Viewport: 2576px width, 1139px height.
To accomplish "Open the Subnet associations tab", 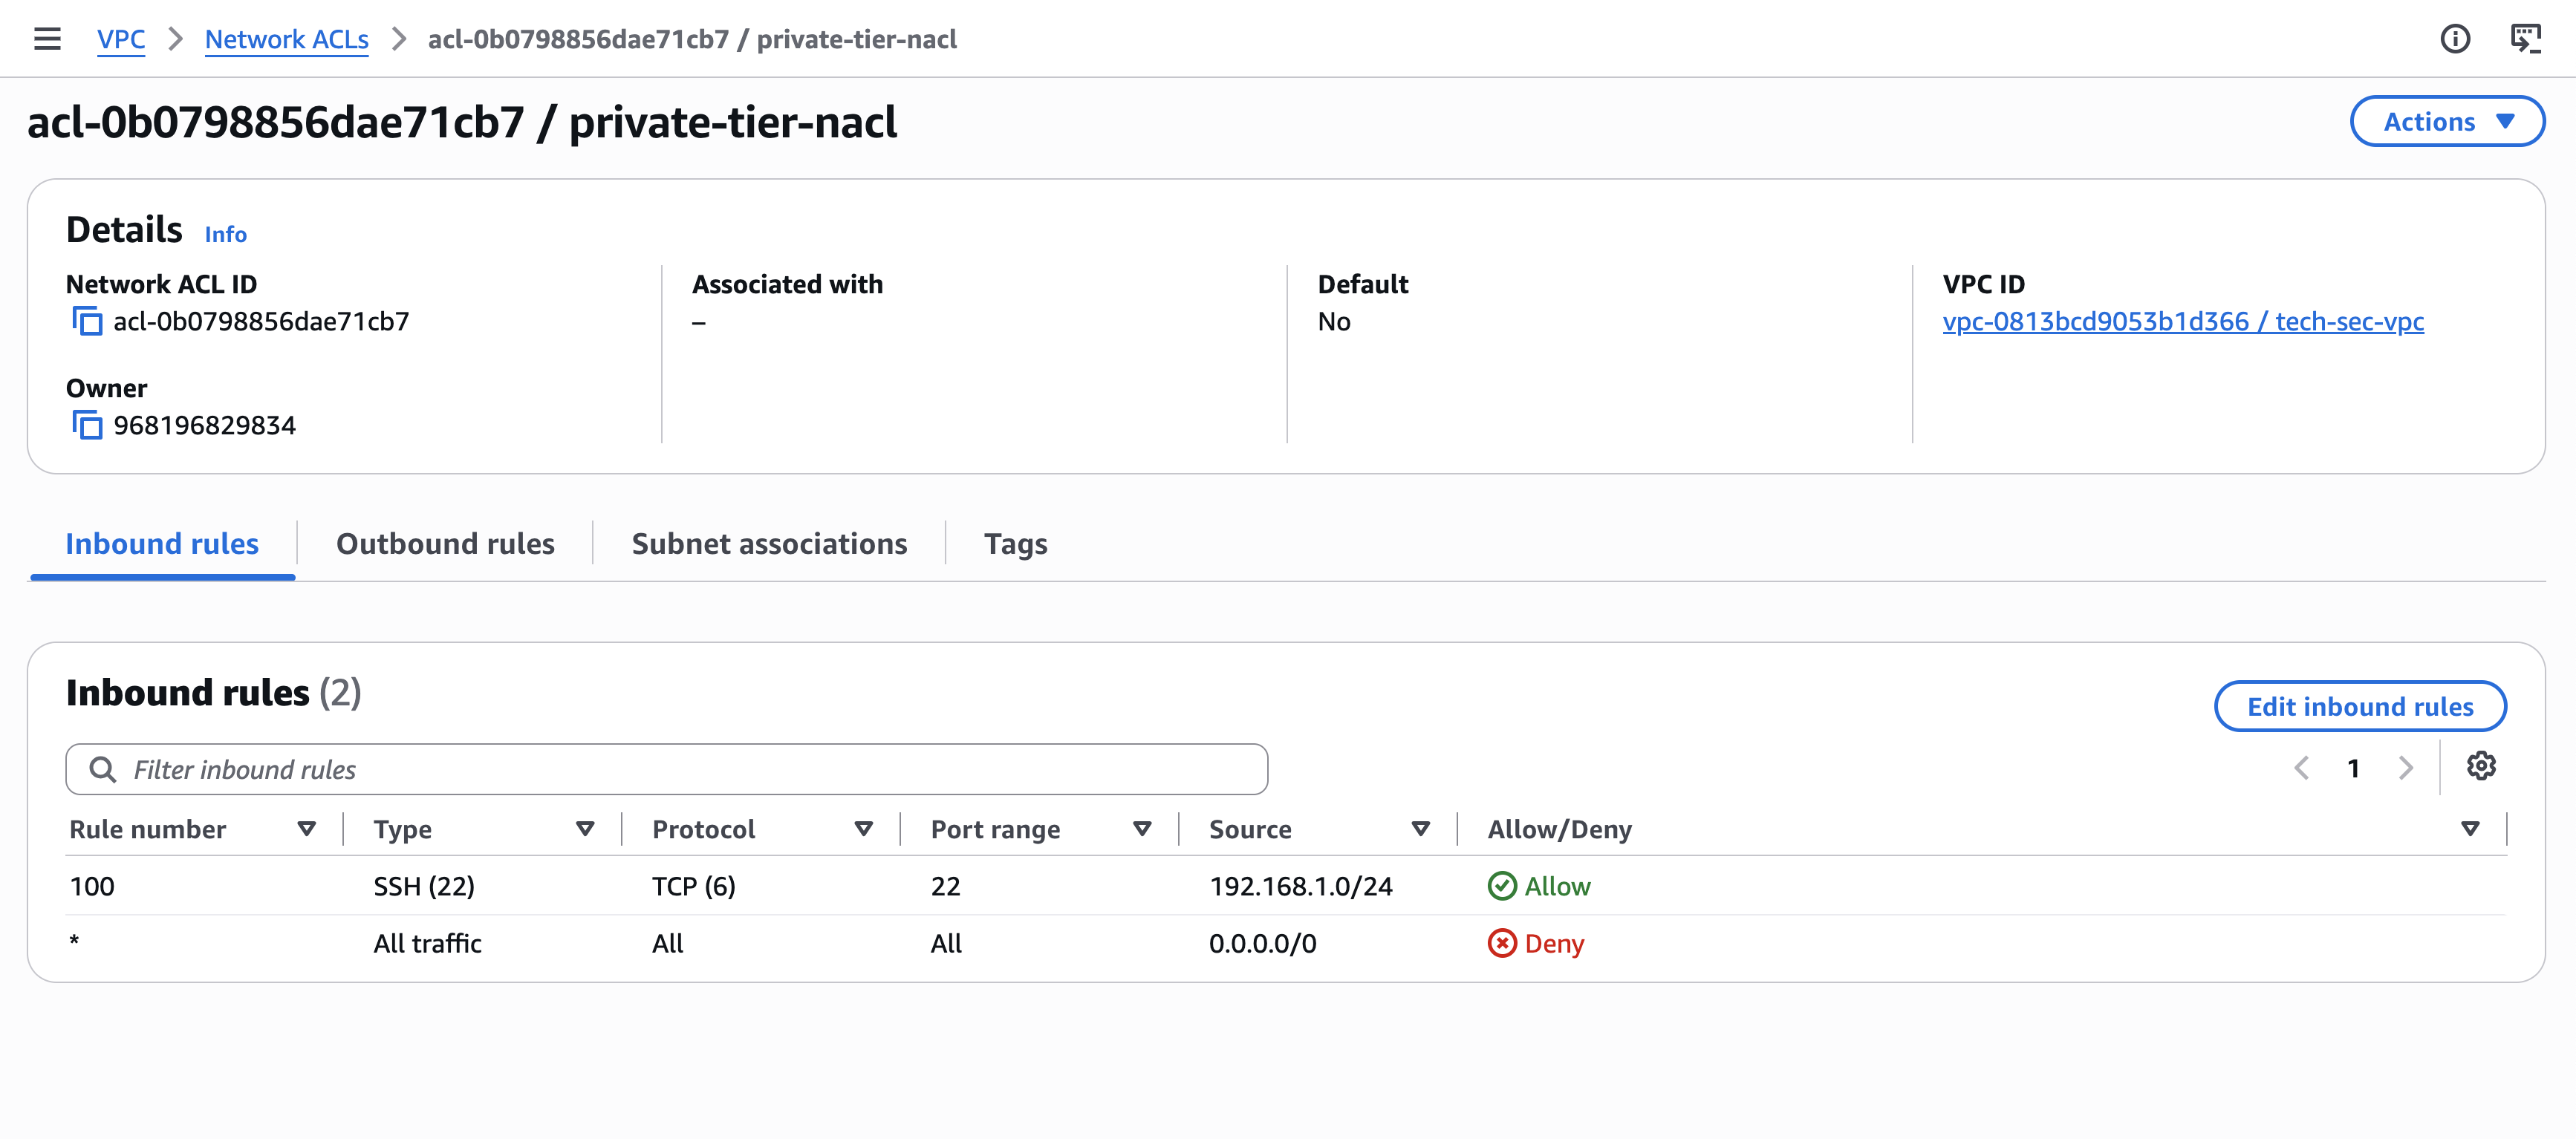I will coord(769,544).
